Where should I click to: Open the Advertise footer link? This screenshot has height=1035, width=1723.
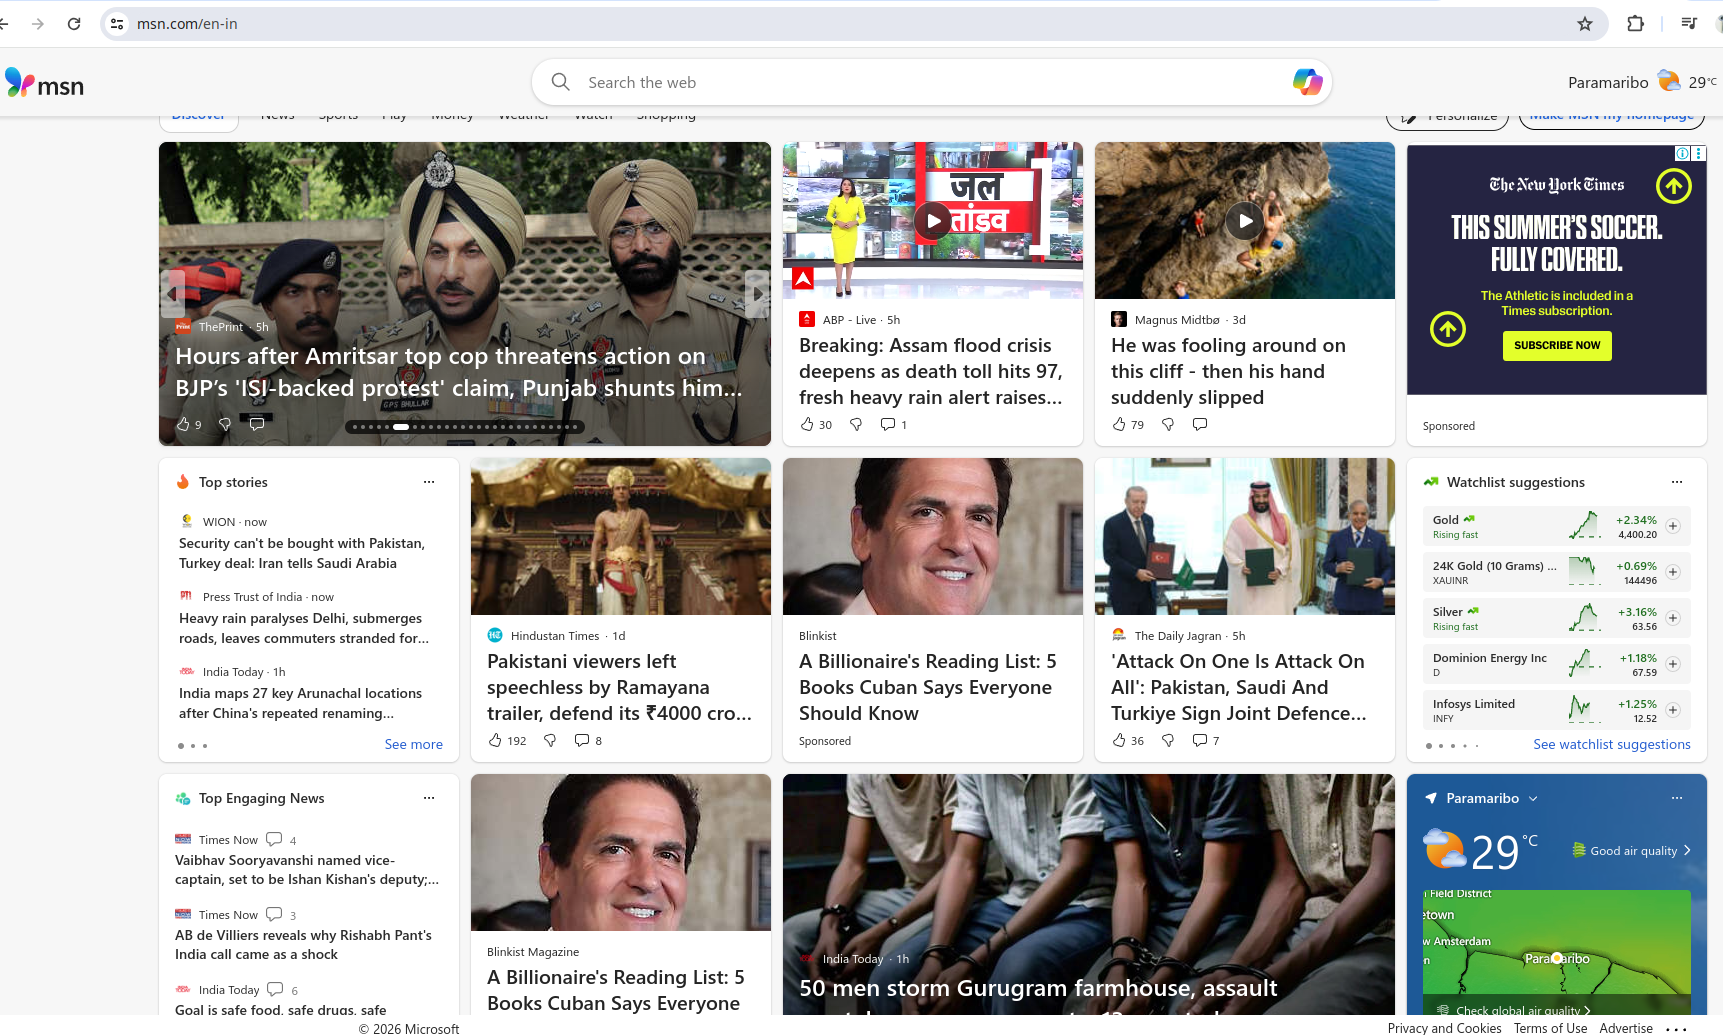point(1626,1028)
